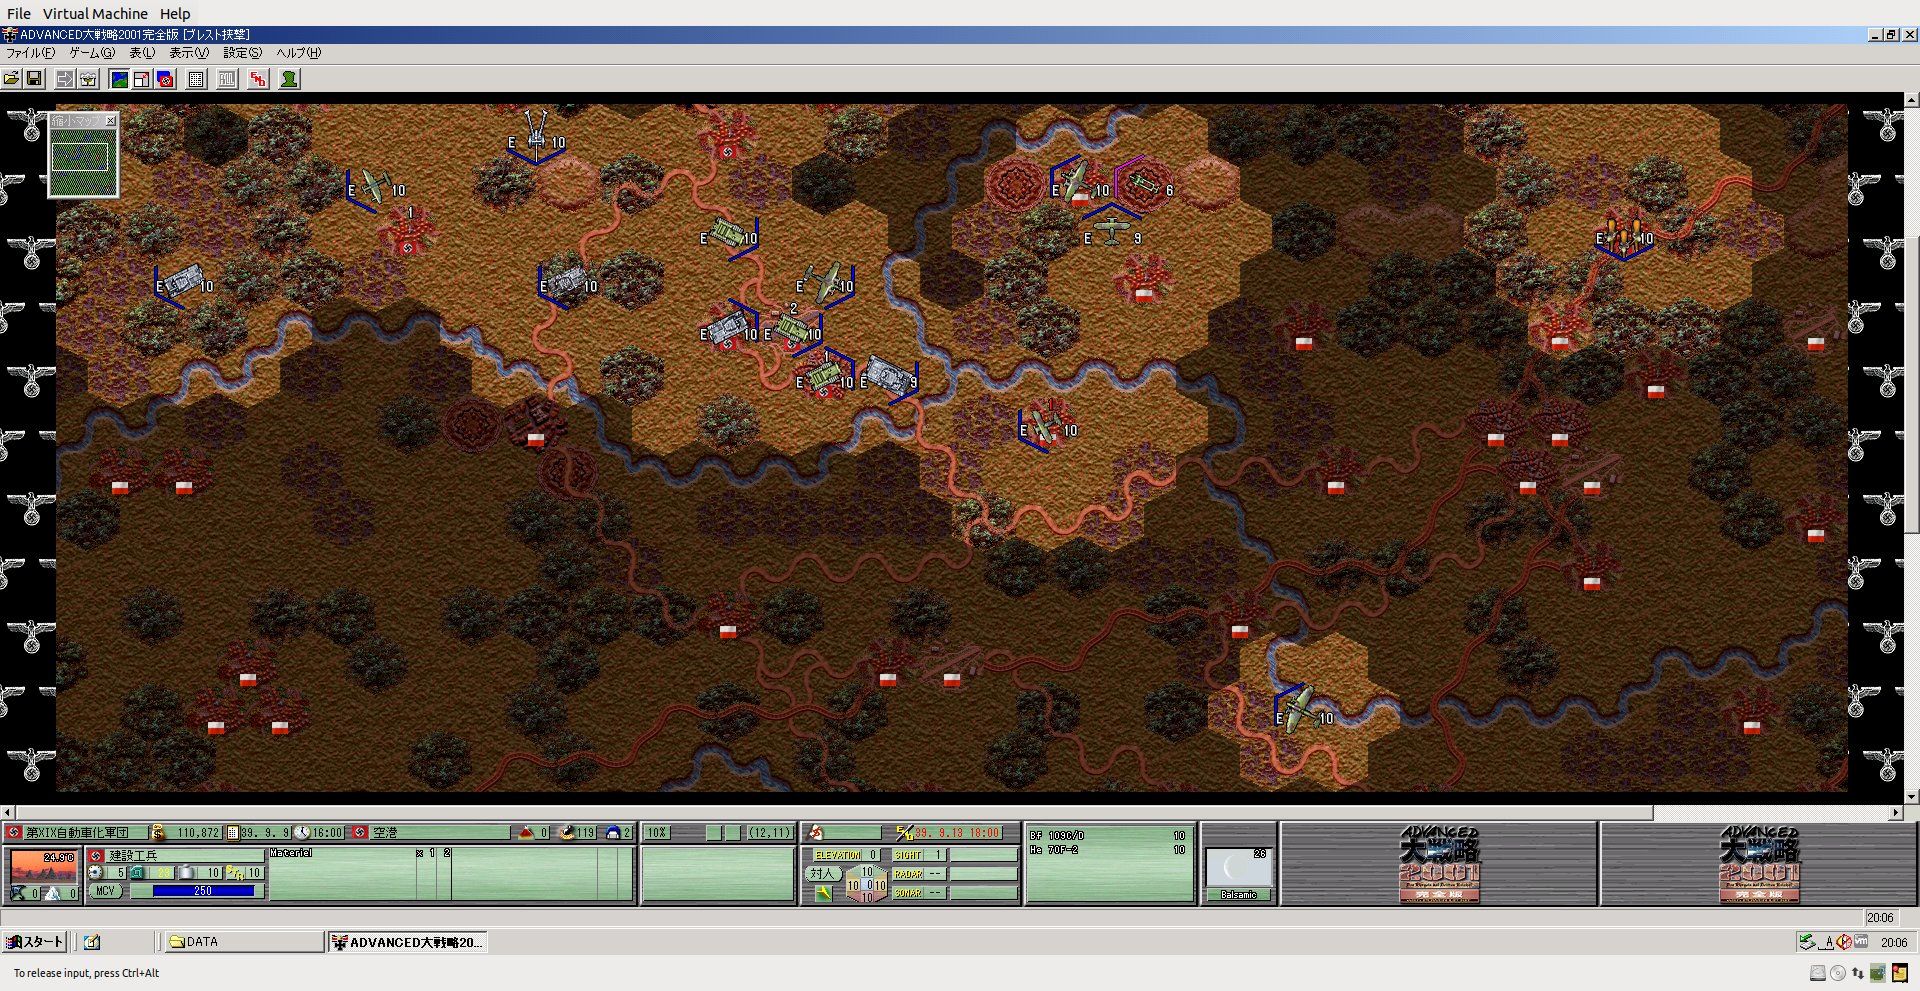Restore the game window using the restore button
This screenshot has width=1920, height=991.
(1891, 34)
